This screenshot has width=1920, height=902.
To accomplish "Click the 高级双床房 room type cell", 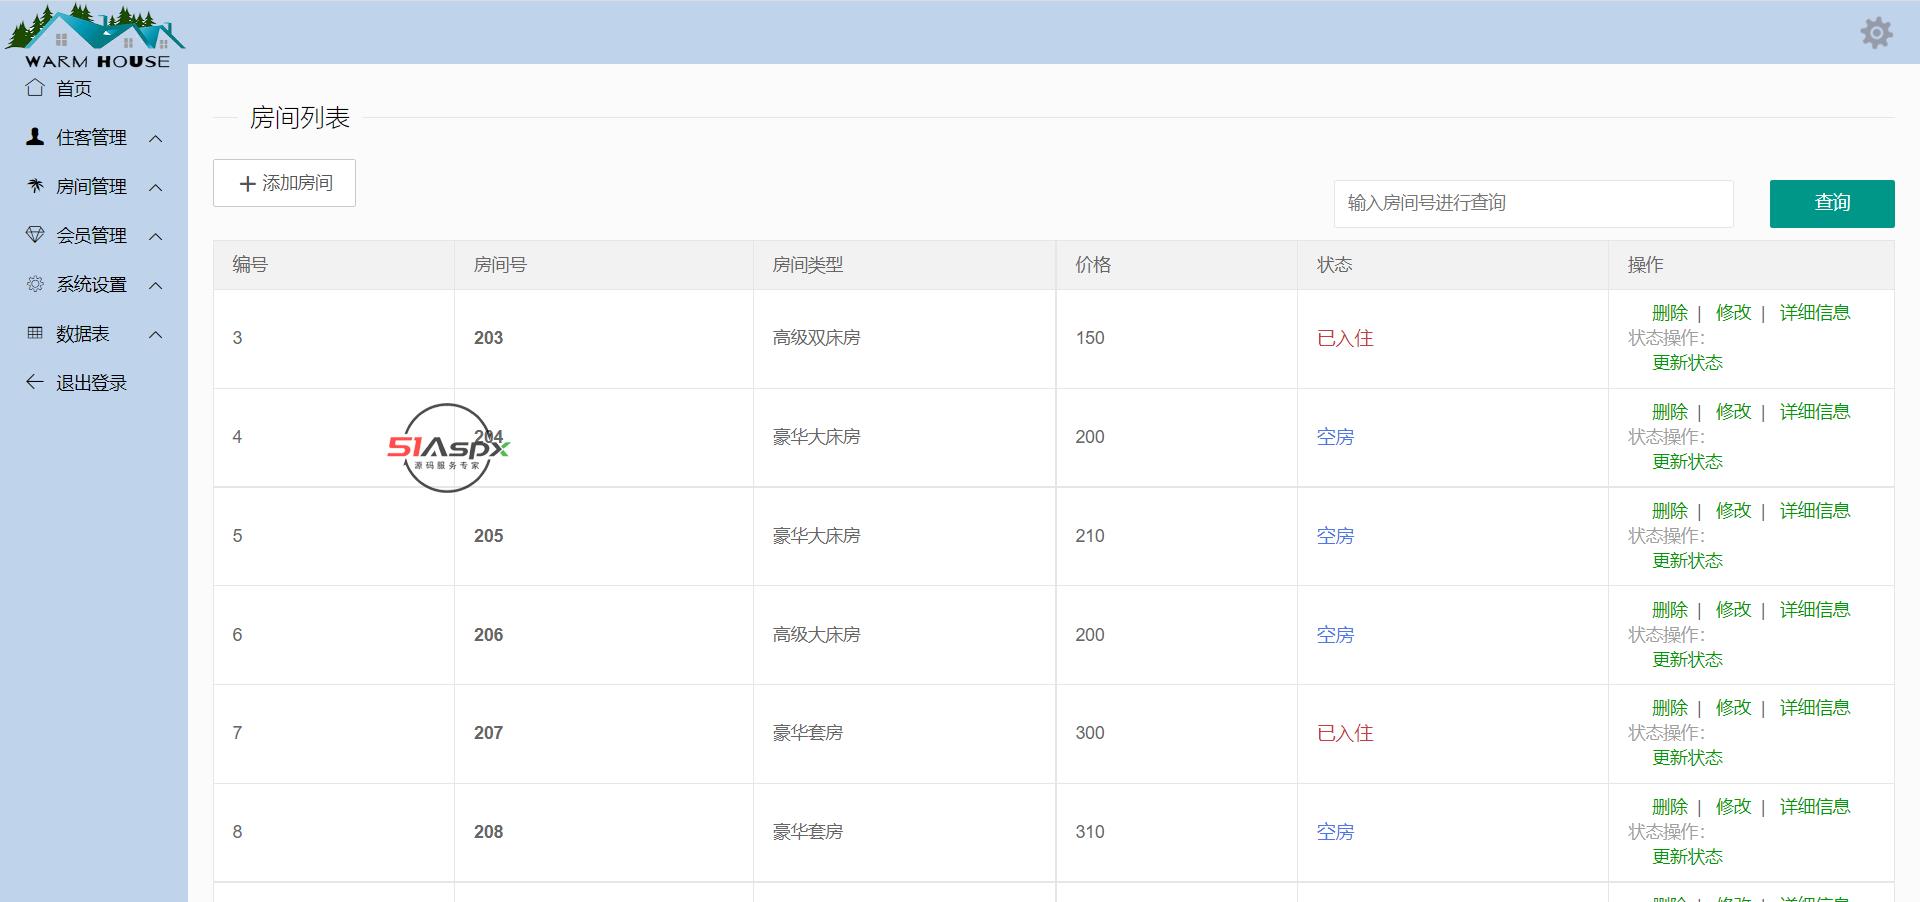I will tap(904, 338).
